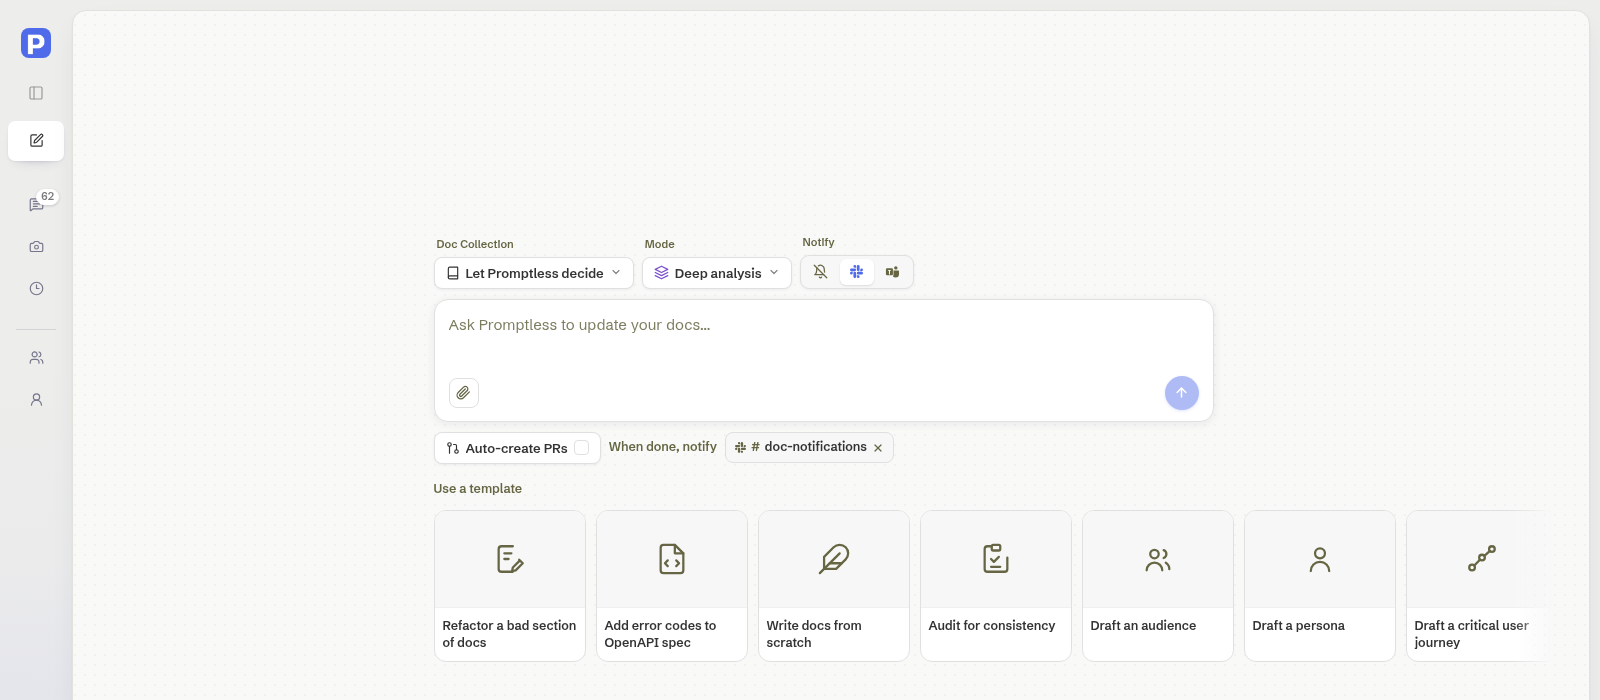Open the camera screenshots icon
Screen dimensions: 1600x700
36,246
